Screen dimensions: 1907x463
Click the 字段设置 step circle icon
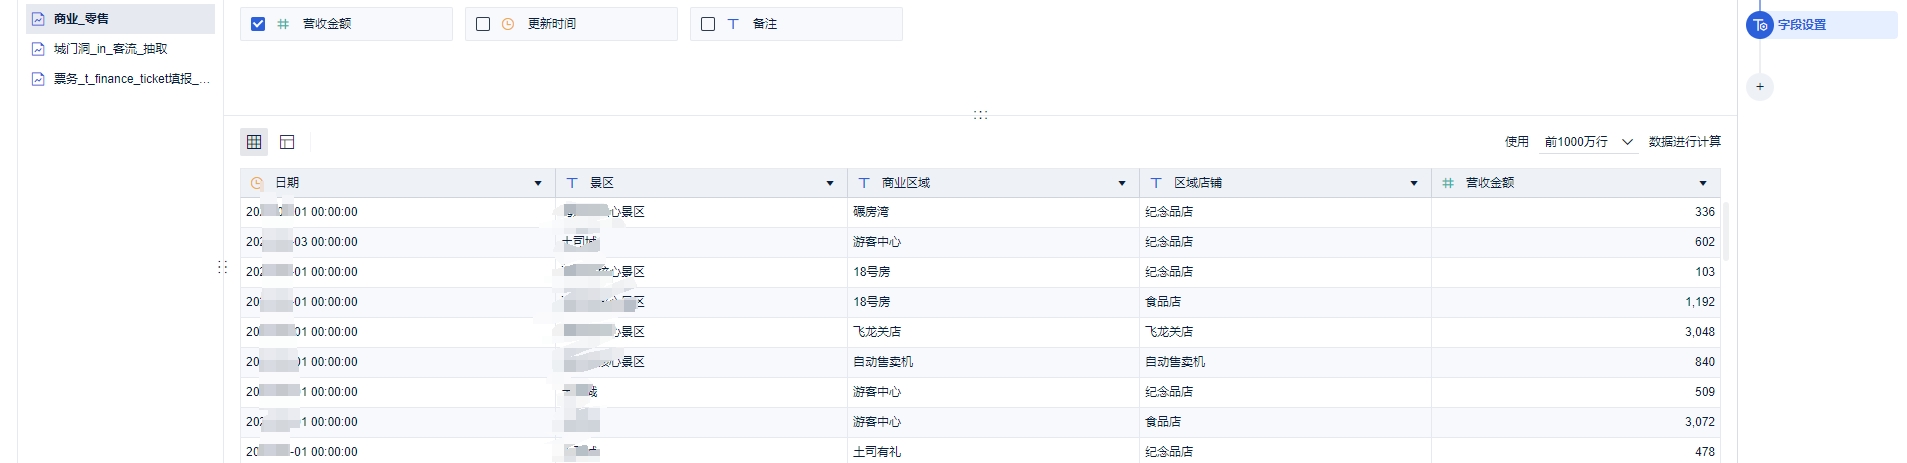click(1760, 25)
